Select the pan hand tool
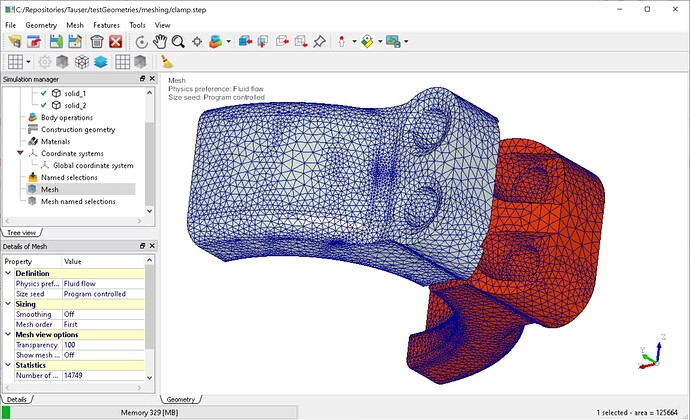This screenshot has width=690, height=420. (160, 42)
